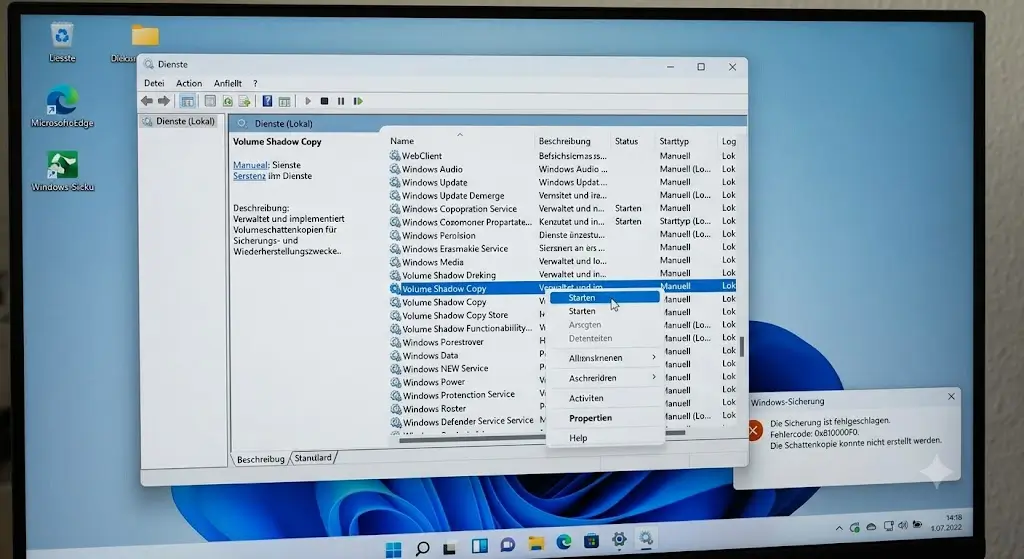Open taskbar Search magnifier
1024x559 pixels.
(423, 548)
